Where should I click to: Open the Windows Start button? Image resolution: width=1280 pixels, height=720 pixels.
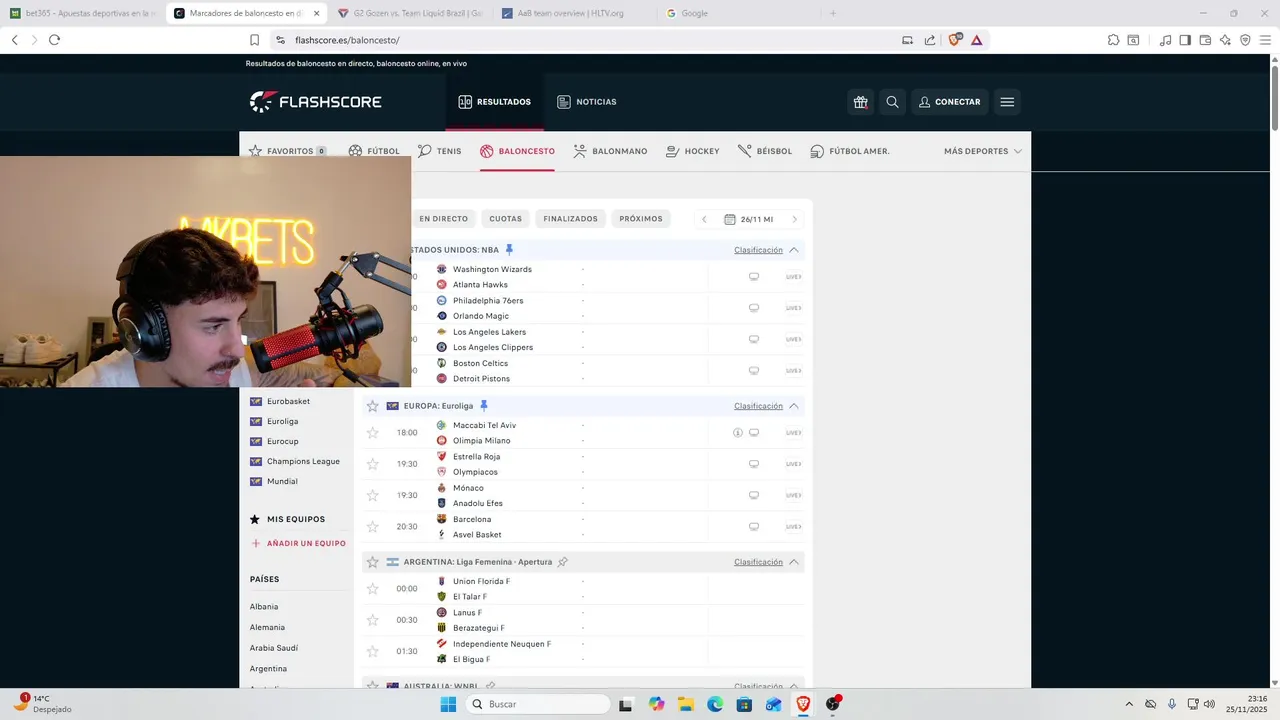(448, 704)
